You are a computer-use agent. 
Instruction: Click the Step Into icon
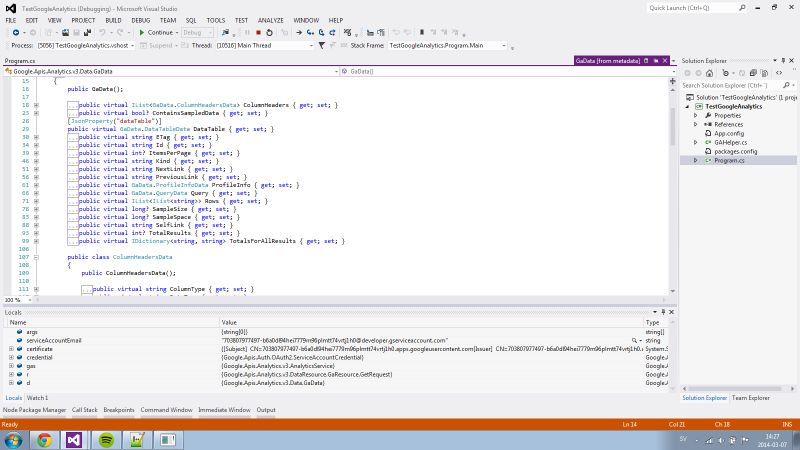[x=310, y=33]
